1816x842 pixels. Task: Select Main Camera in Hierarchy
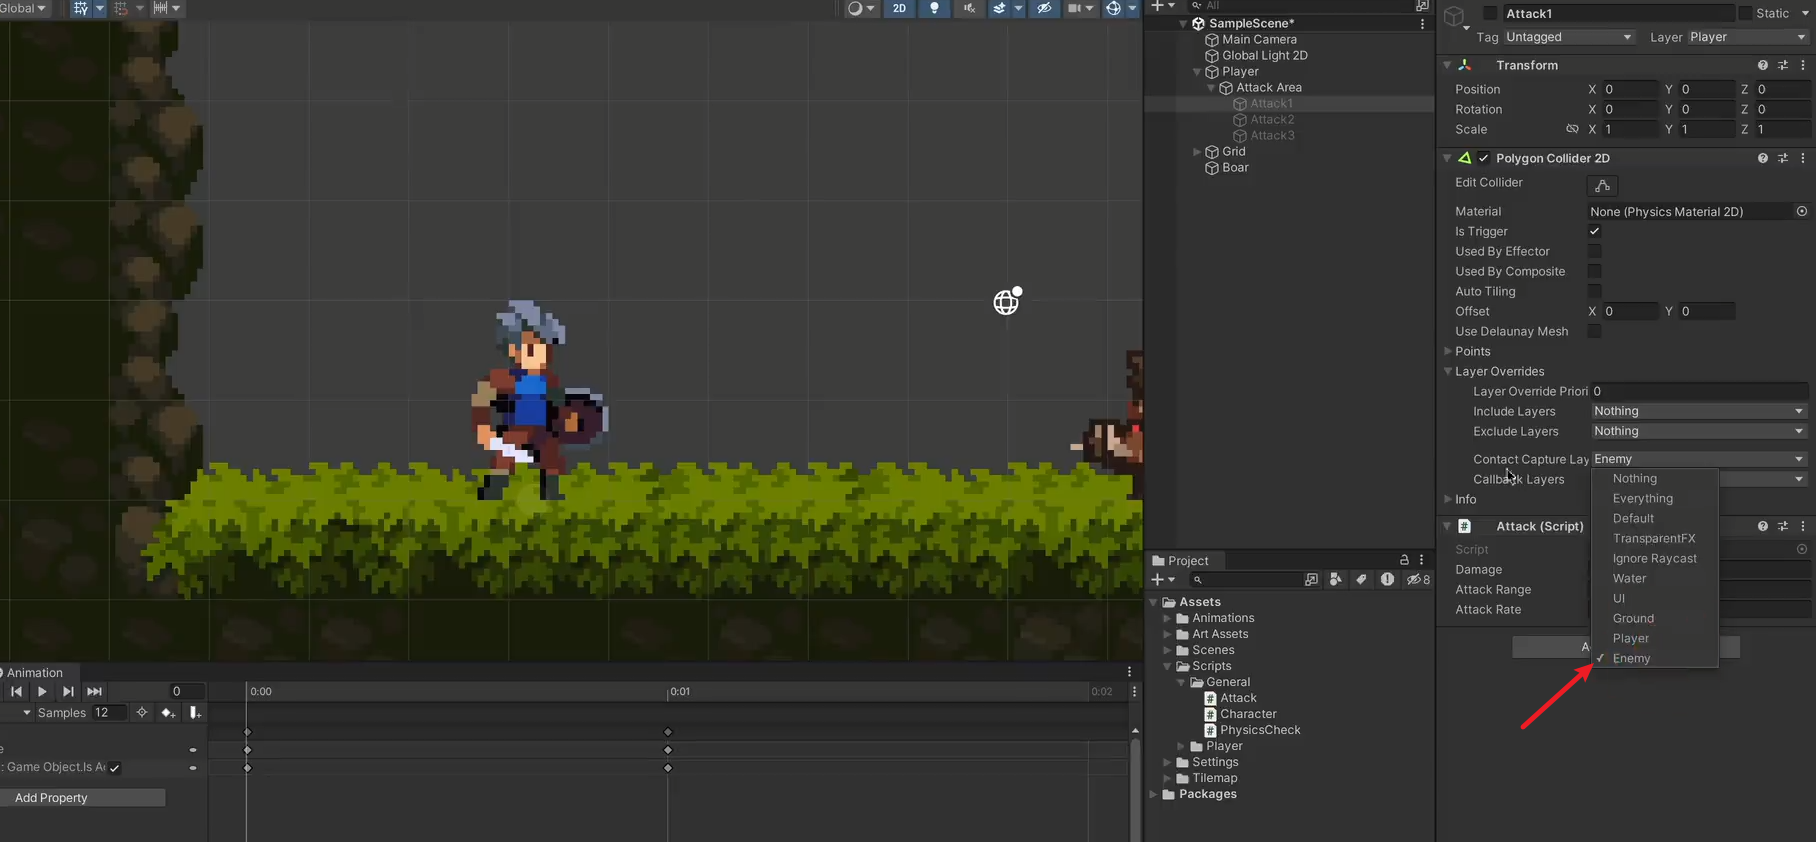point(1259,40)
